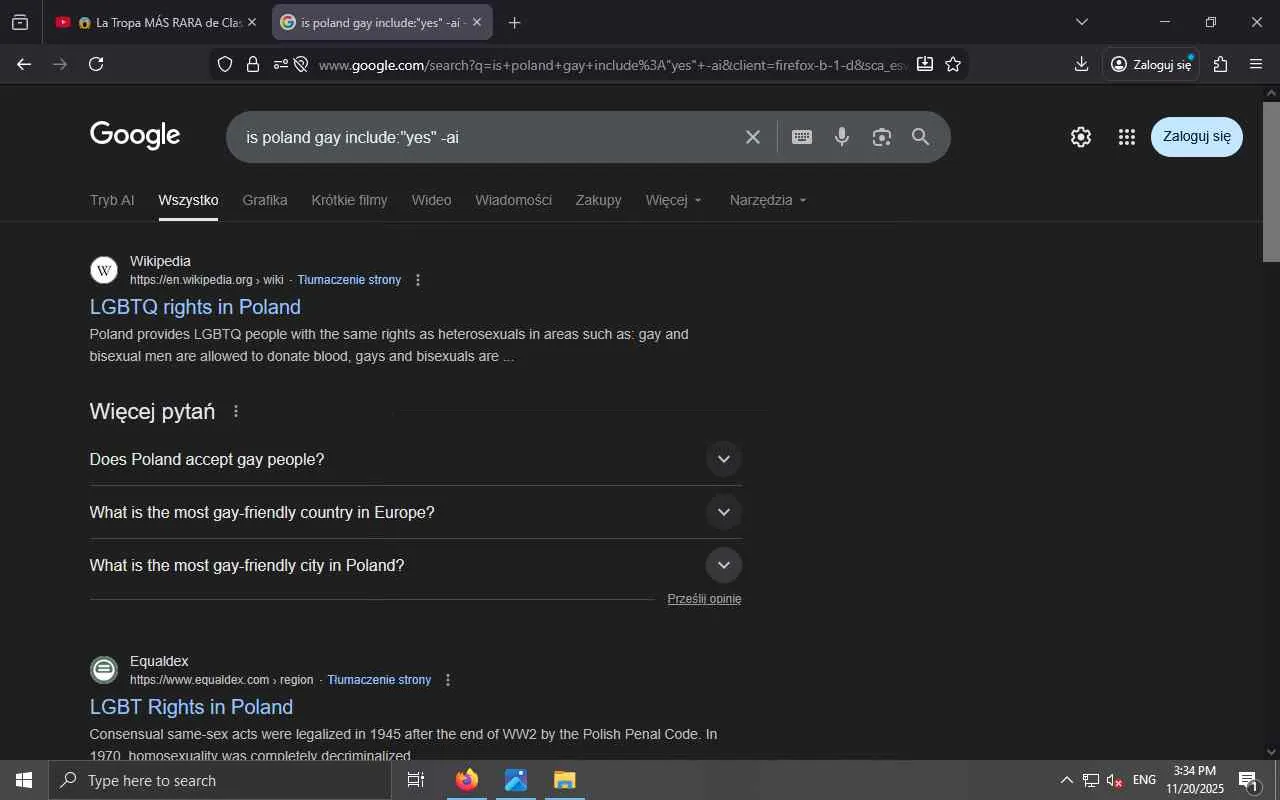
Task: Open options for Więcej pytań section
Action: tap(236, 411)
